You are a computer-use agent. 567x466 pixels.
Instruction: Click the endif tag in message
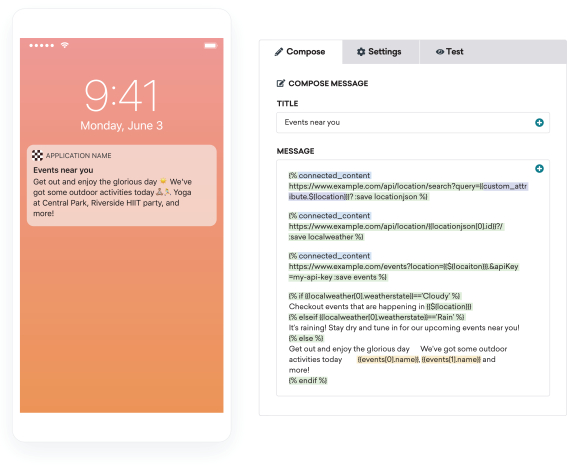click(308, 380)
